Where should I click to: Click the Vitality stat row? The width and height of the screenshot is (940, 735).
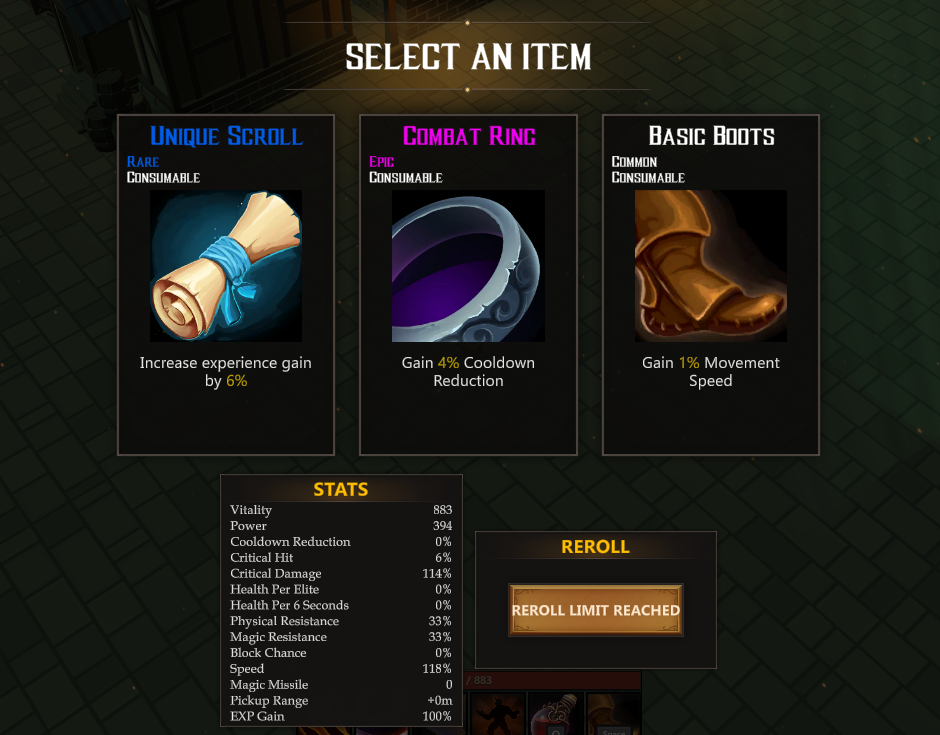click(x=341, y=510)
